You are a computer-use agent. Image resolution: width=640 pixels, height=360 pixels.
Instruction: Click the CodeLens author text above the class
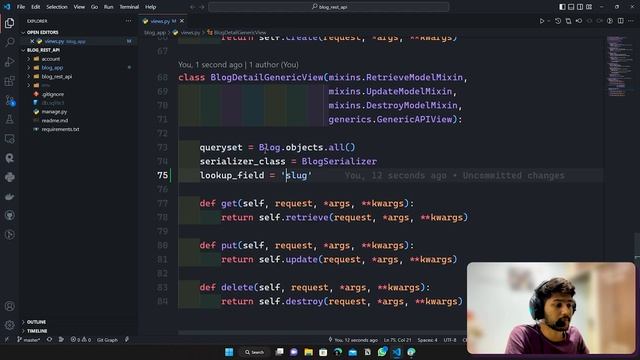point(238,64)
